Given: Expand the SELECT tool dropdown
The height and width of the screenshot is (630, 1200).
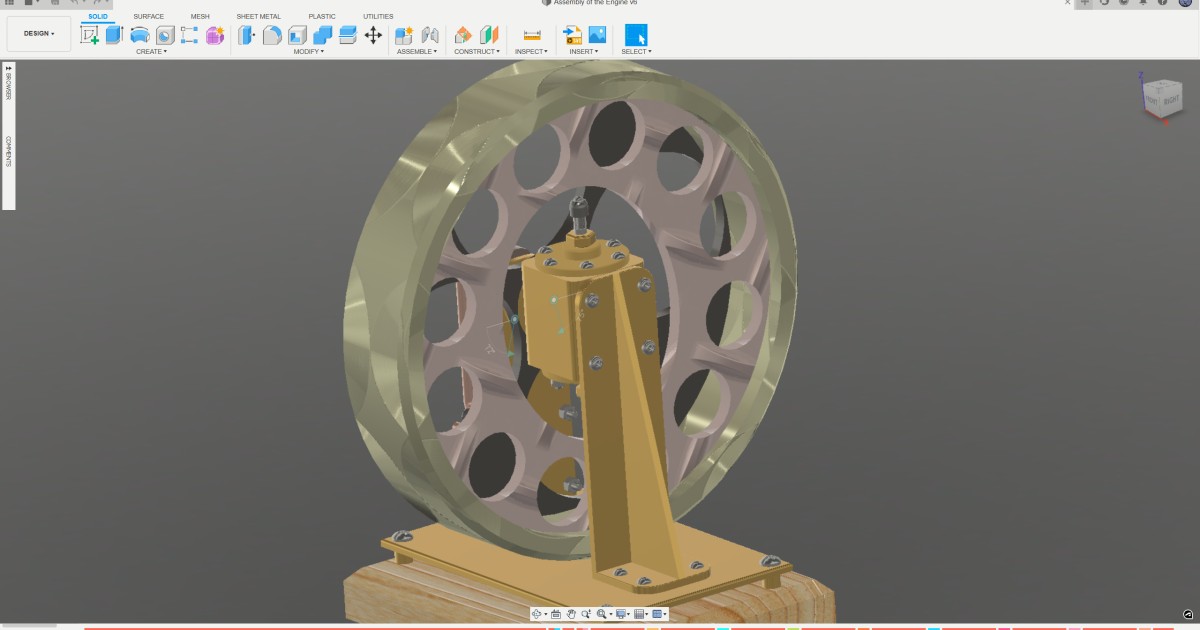Looking at the screenshot, I should pyautogui.click(x=633, y=51).
